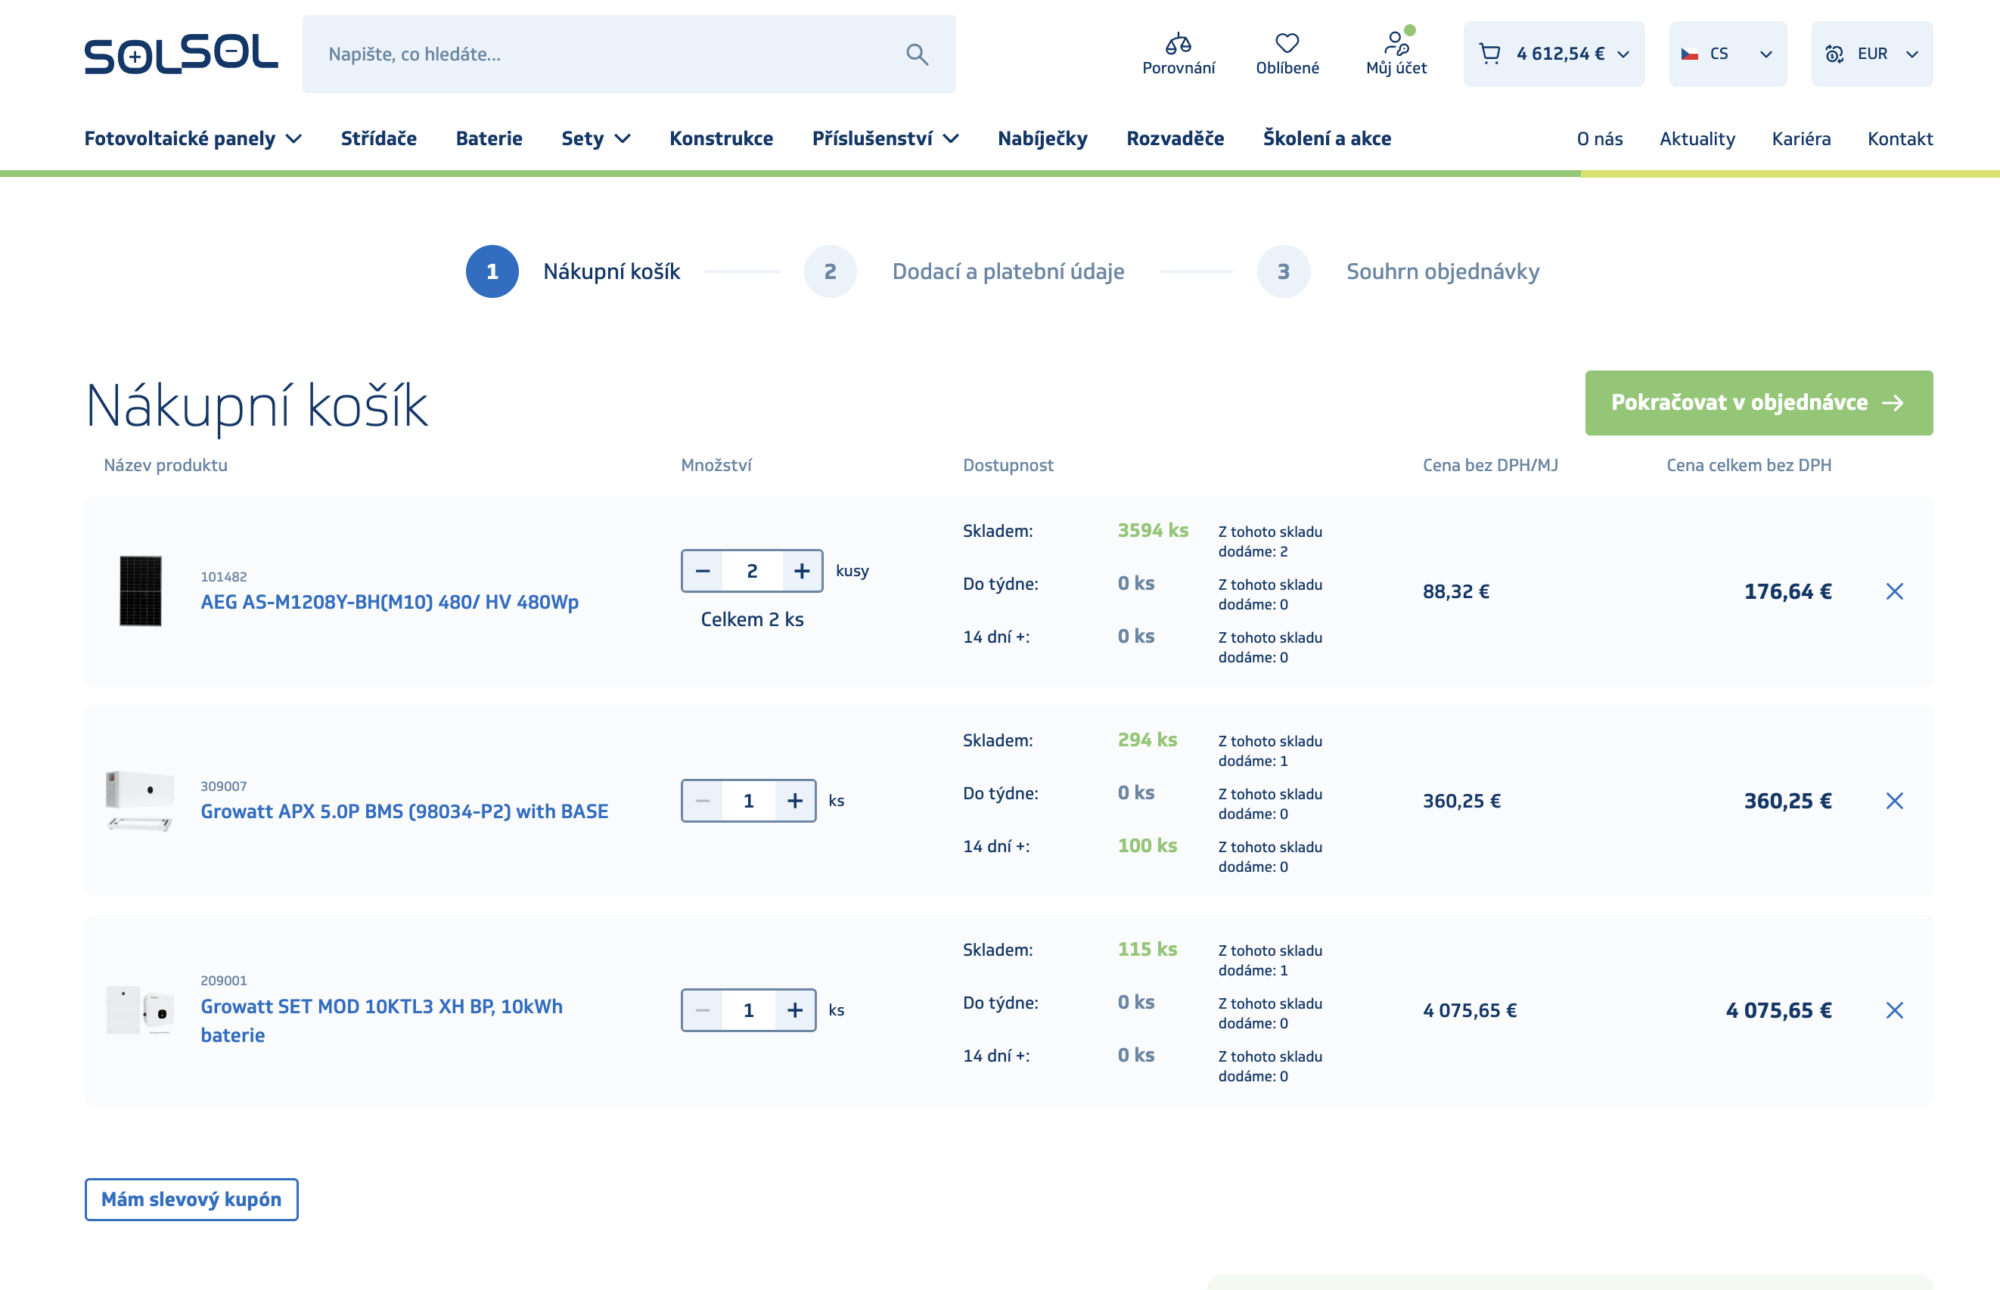The width and height of the screenshot is (2000, 1290).
Task: Increase quantity of Growatt APX 5.0P BMS
Action: (x=795, y=801)
